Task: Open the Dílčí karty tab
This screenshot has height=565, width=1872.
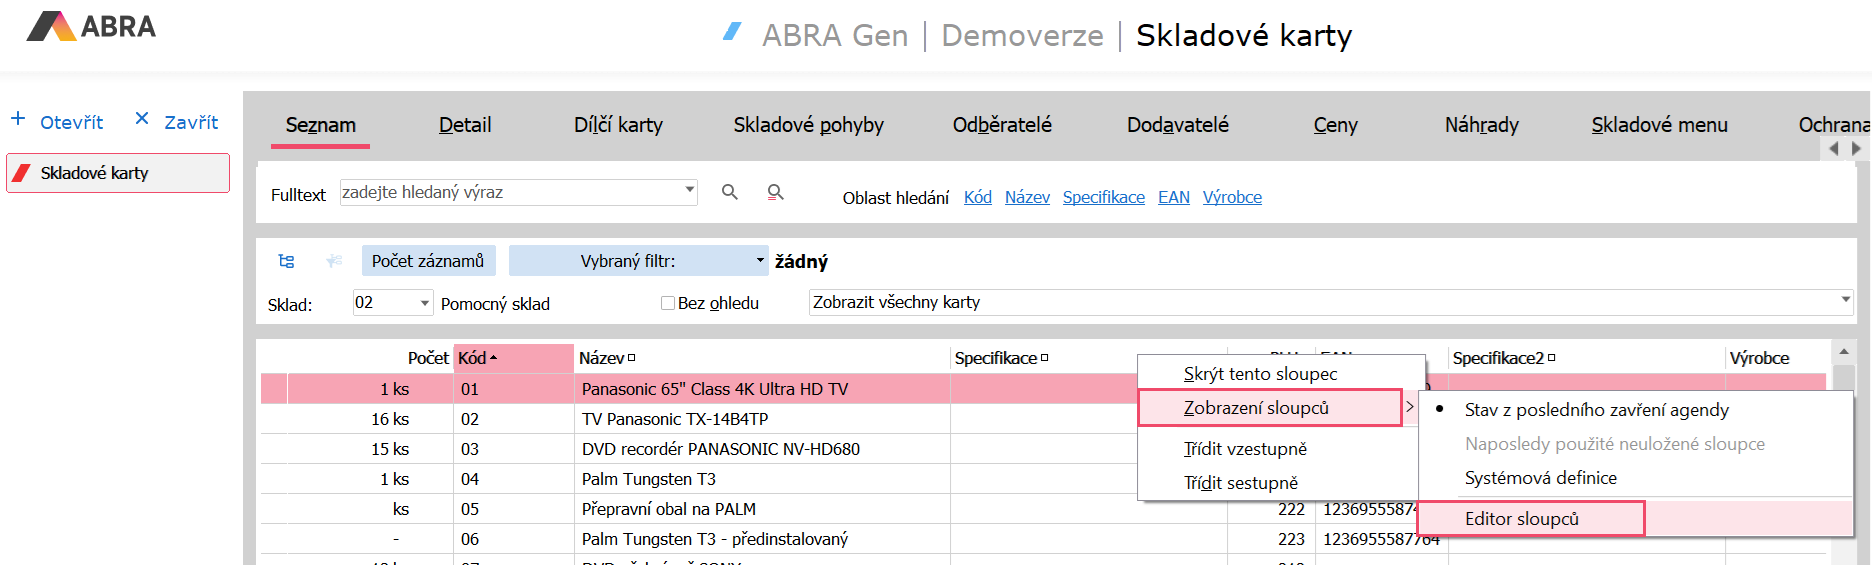Action: pyautogui.click(x=618, y=125)
